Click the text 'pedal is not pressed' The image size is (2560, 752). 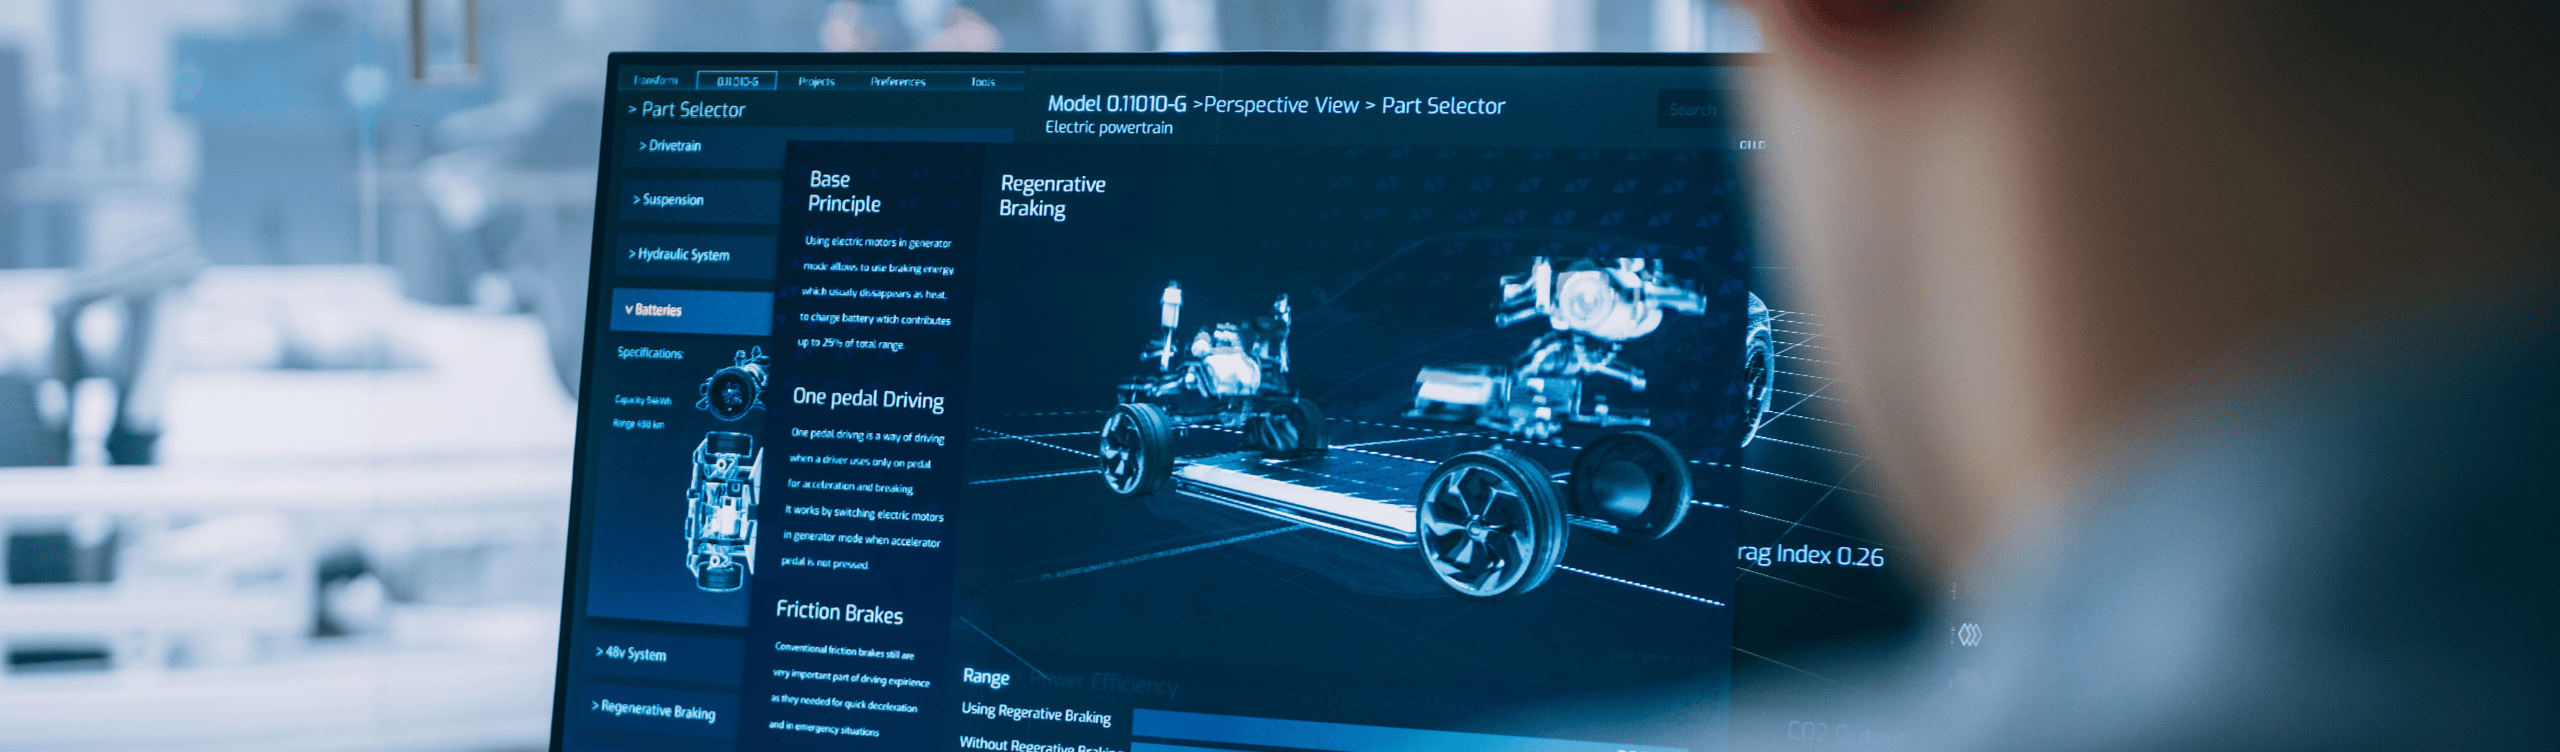[x=824, y=563]
